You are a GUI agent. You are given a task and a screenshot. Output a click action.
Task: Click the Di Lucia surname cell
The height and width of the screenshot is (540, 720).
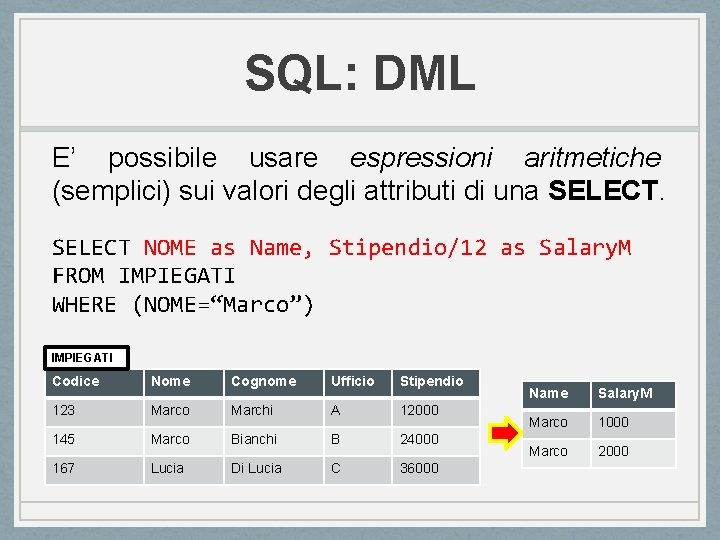(274, 470)
